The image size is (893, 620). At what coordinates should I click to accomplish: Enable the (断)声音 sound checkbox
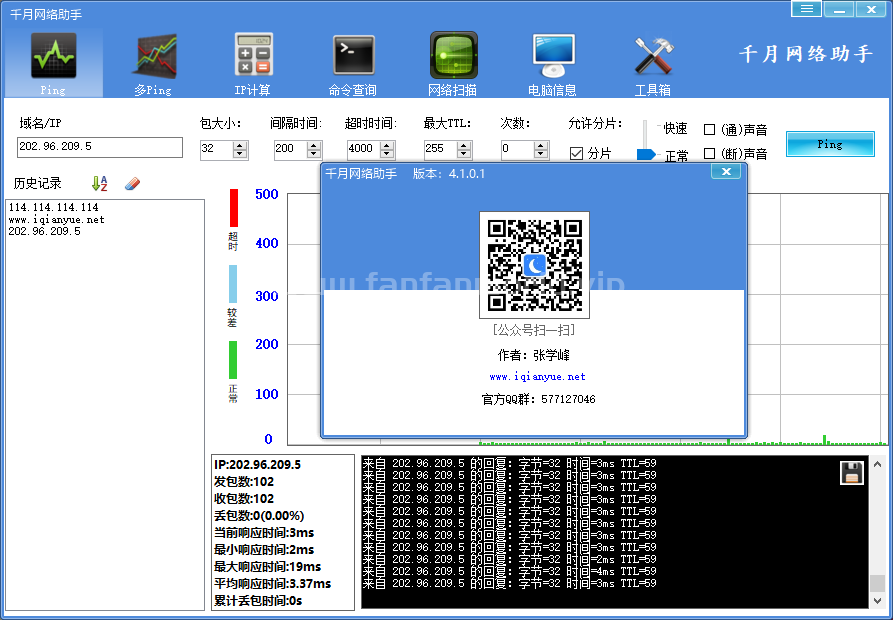point(710,154)
